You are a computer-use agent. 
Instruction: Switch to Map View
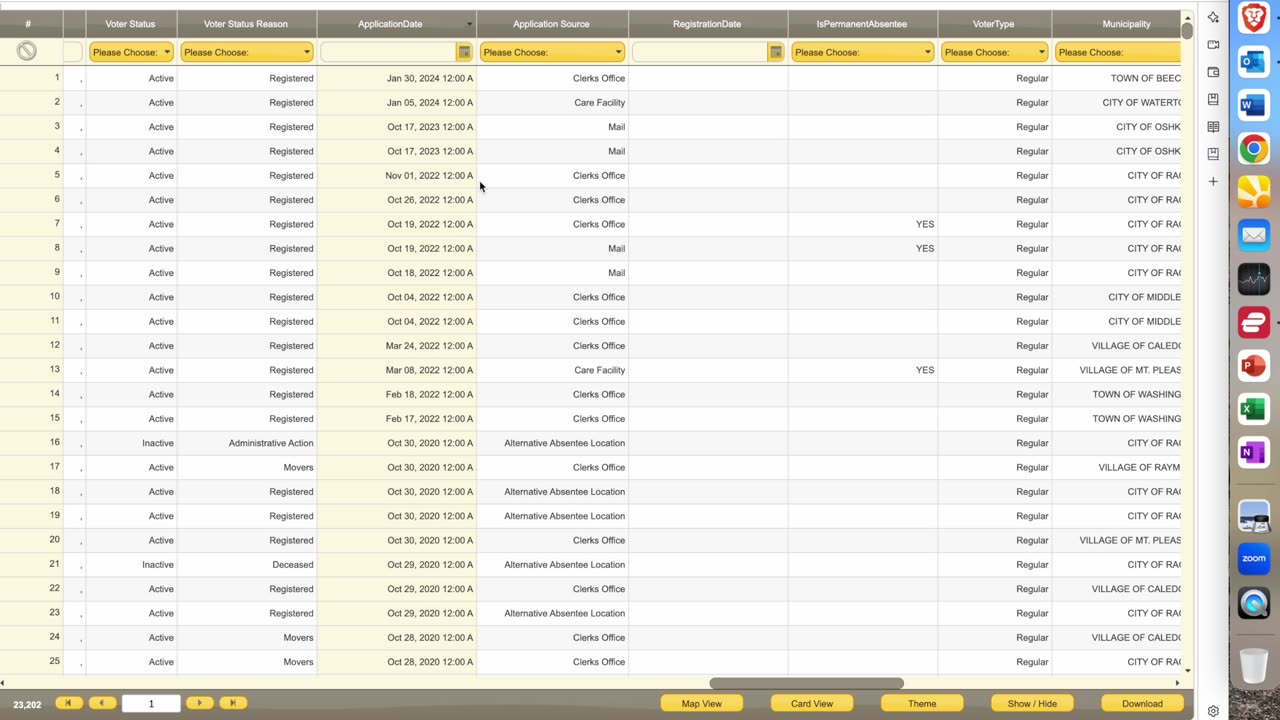coord(702,703)
